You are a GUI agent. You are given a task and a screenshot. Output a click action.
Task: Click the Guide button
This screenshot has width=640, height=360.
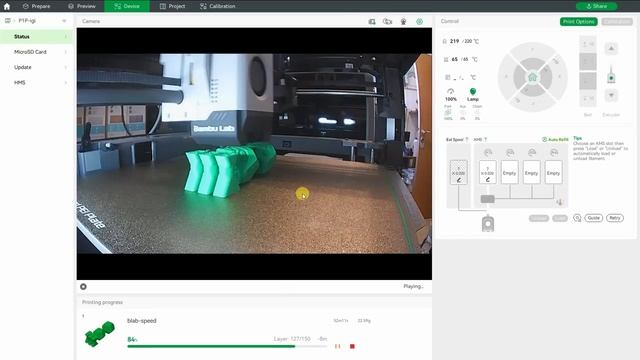point(593,218)
